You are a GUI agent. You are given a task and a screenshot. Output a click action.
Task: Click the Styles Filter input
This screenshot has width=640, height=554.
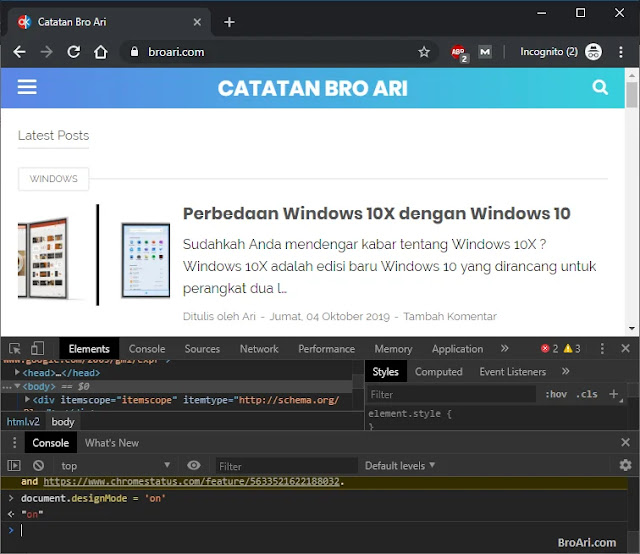tap(451, 394)
